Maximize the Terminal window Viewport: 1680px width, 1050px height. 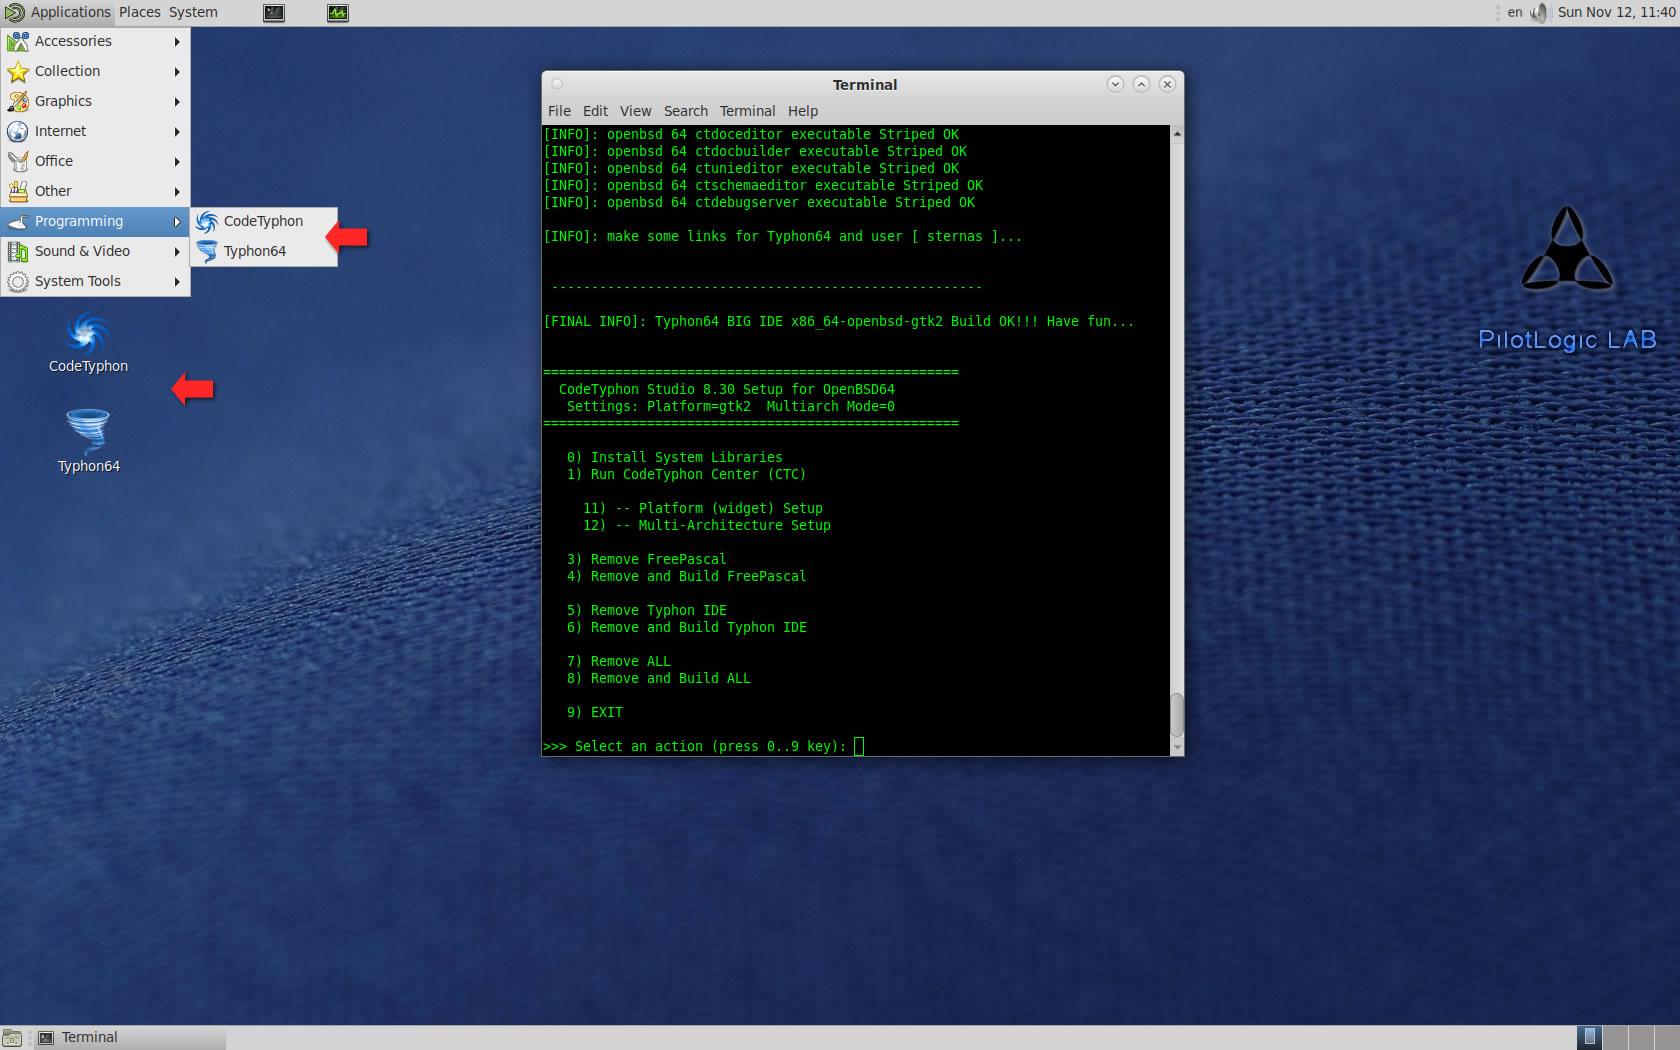pos(1141,84)
